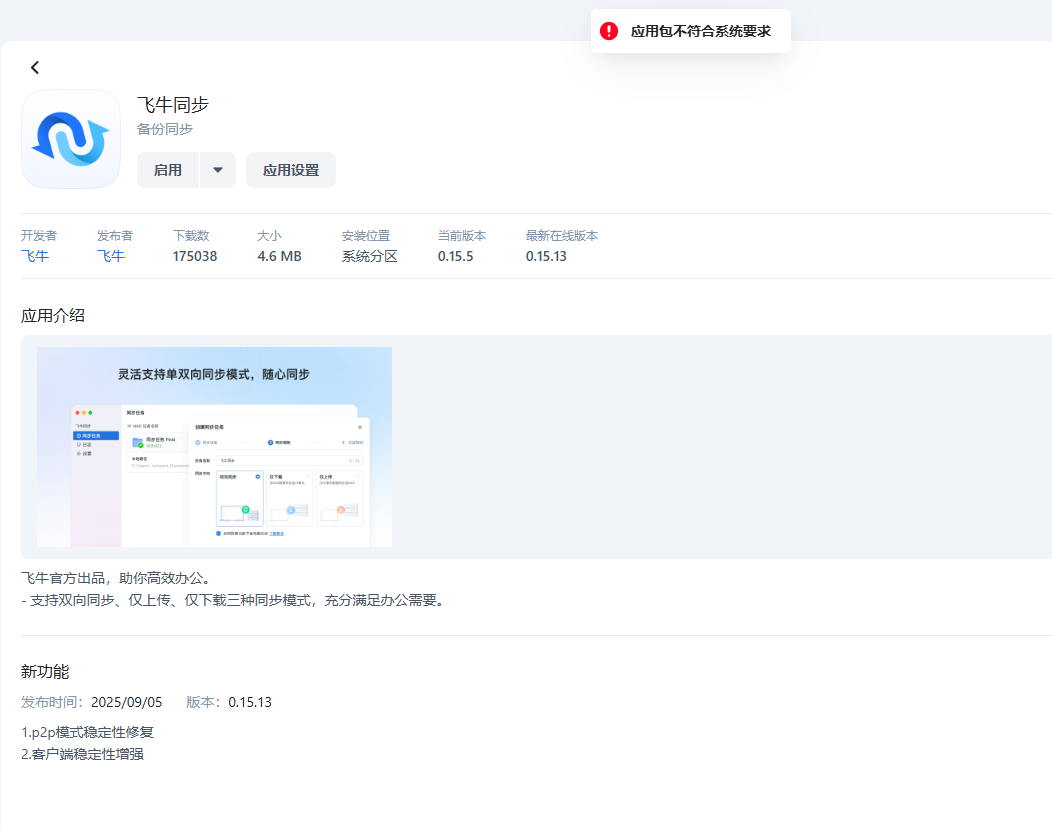The image size is (1052, 830).
Task: Click the current version 0.15.5
Action: click(456, 256)
